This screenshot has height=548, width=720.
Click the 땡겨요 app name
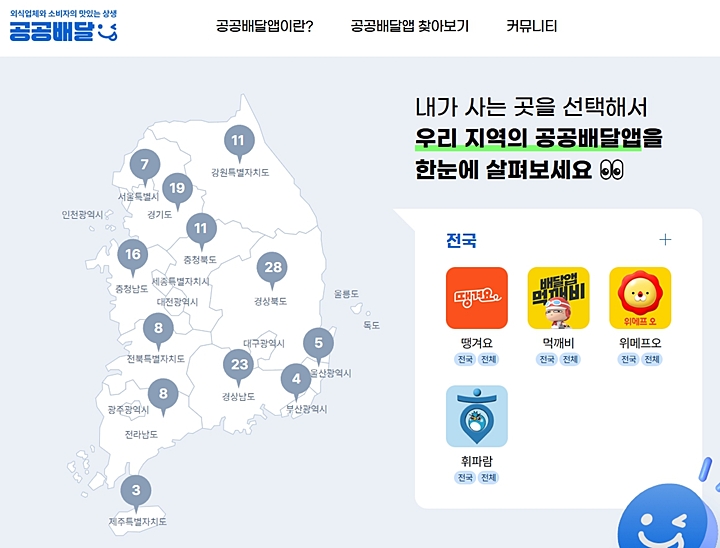coord(477,343)
